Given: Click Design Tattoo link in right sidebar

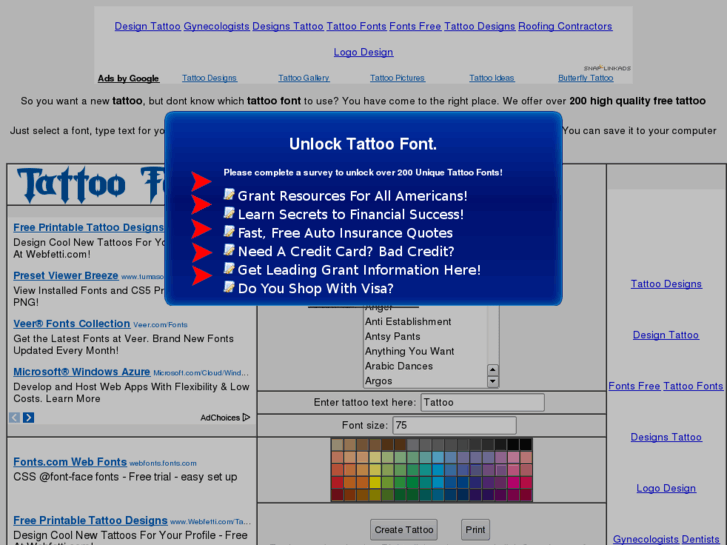Looking at the screenshot, I should click(666, 335).
